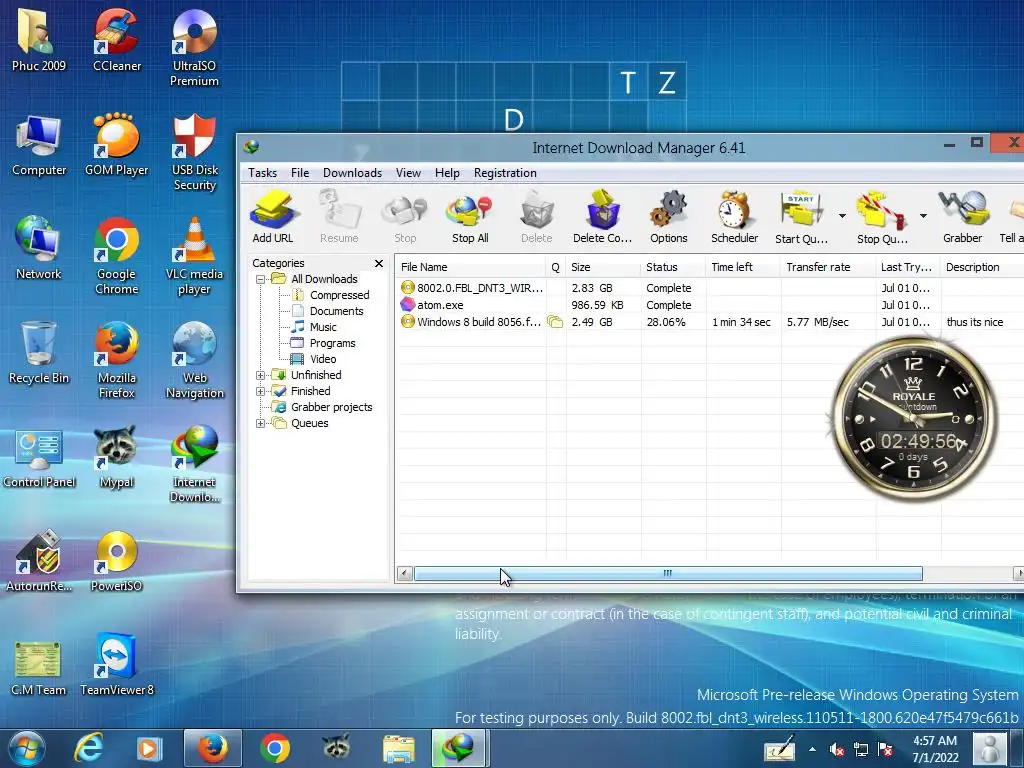The height and width of the screenshot is (768, 1024).
Task: Open the Registration menu
Action: pyautogui.click(x=505, y=173)
